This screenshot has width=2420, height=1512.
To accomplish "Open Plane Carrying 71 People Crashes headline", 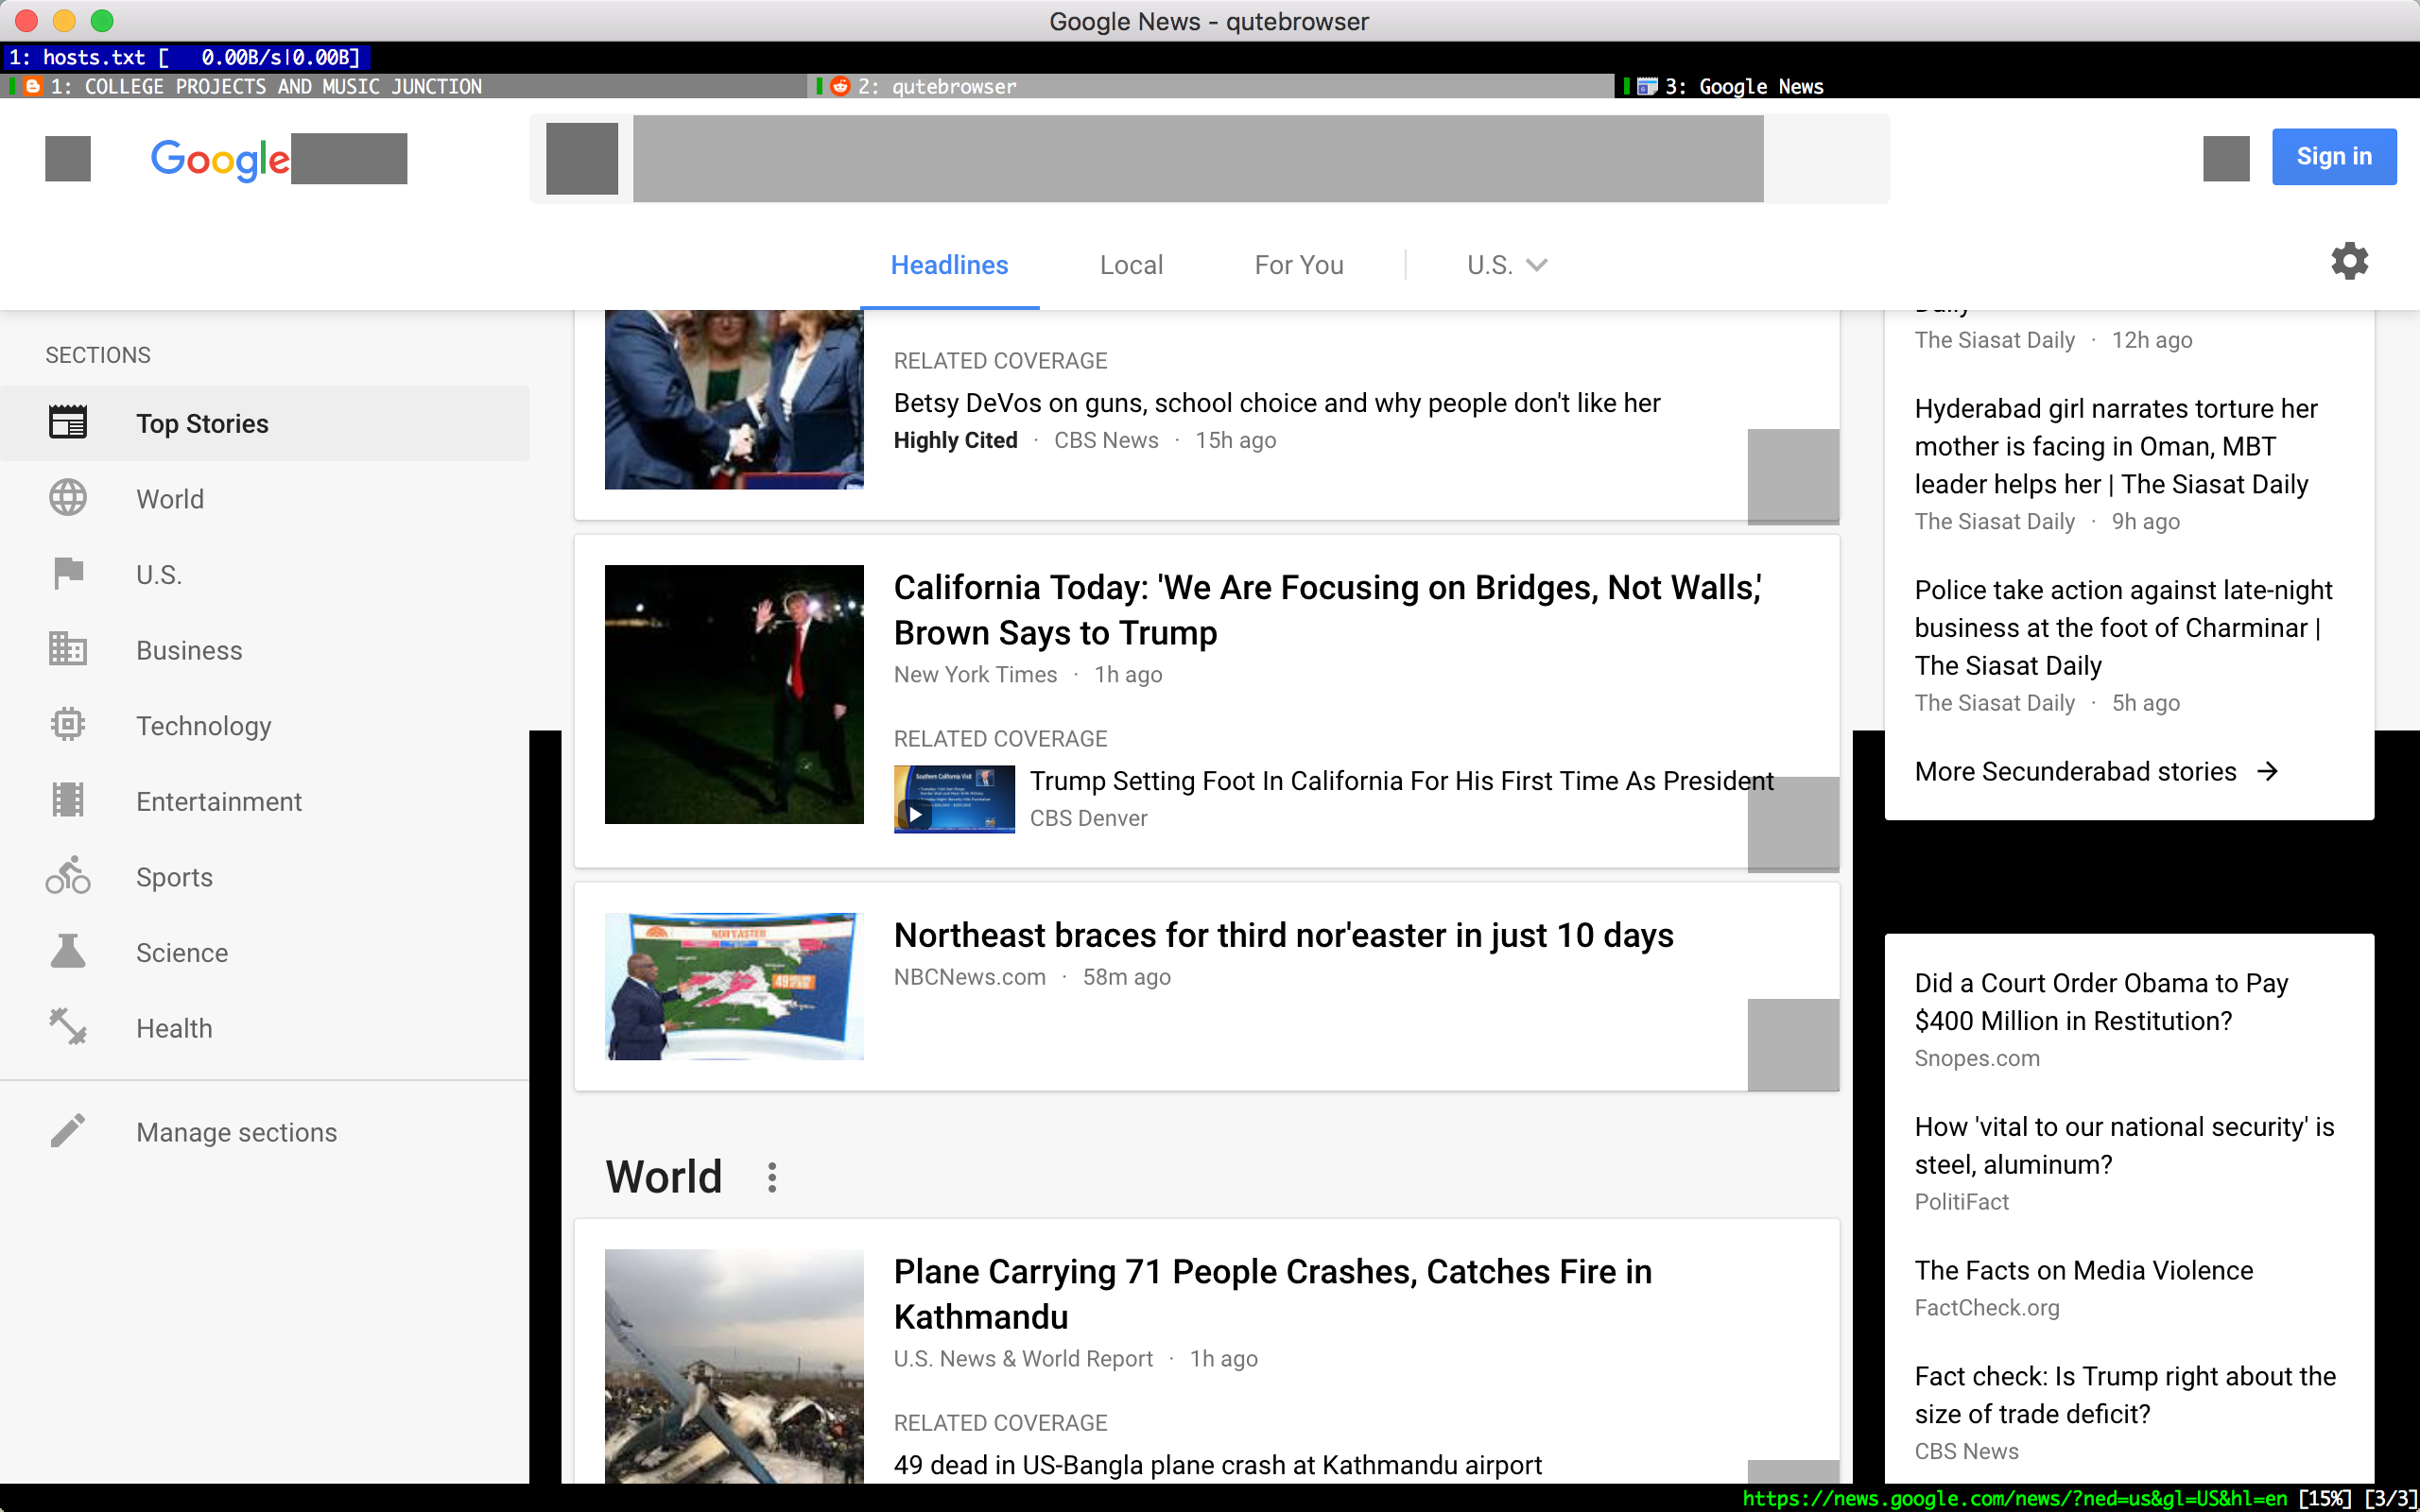I will click(x=1273, y=1293).
